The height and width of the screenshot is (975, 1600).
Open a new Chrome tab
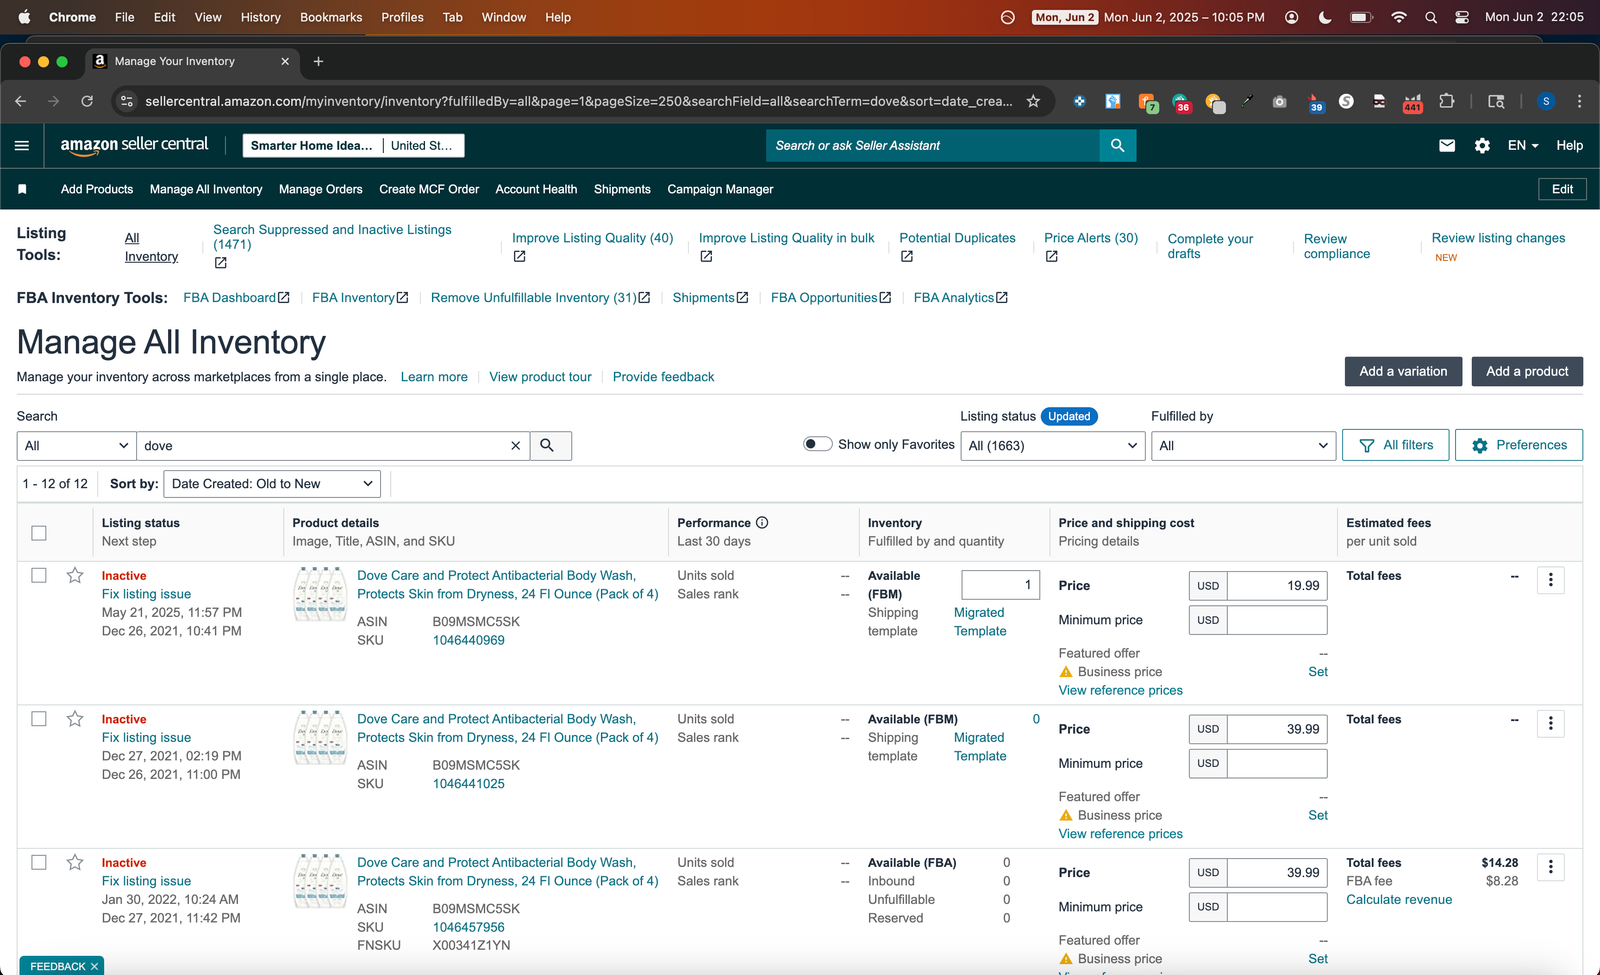(318, 61)
